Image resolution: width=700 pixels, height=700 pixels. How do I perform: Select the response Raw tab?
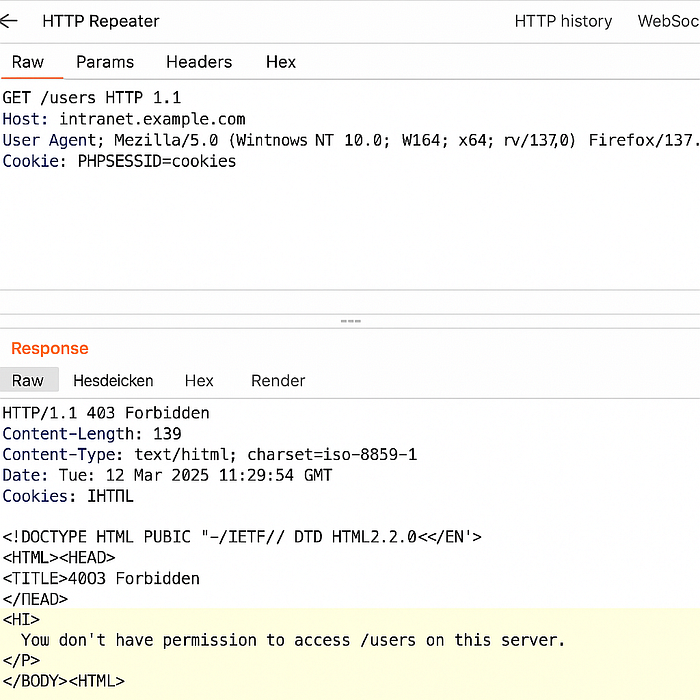[x=29, y=380]
